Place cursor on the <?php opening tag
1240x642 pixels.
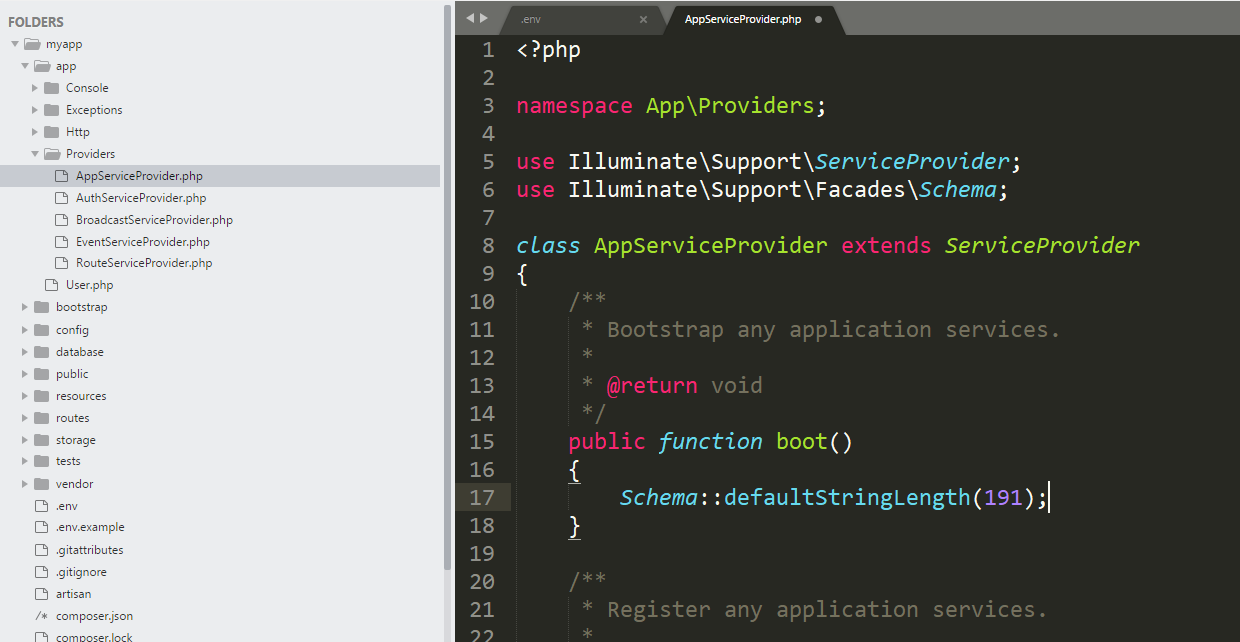tap(549, 50)
